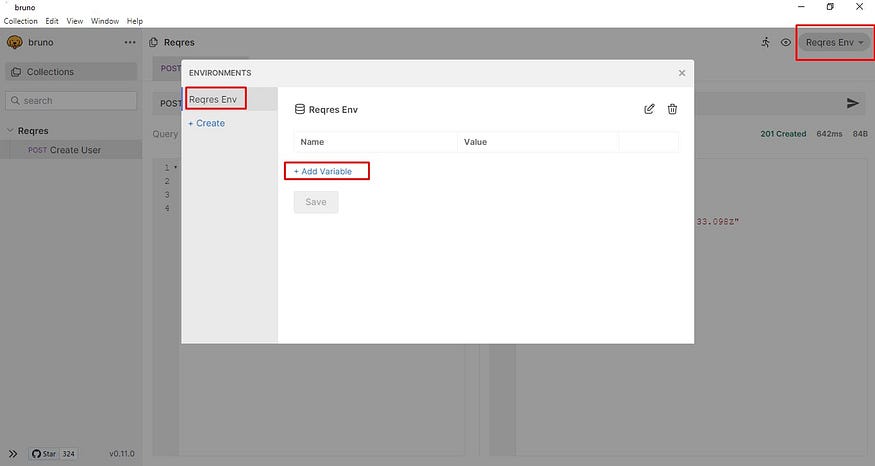Click the Name column header
The height and width of the screenshot is (466, 875).
coord(312,142)
